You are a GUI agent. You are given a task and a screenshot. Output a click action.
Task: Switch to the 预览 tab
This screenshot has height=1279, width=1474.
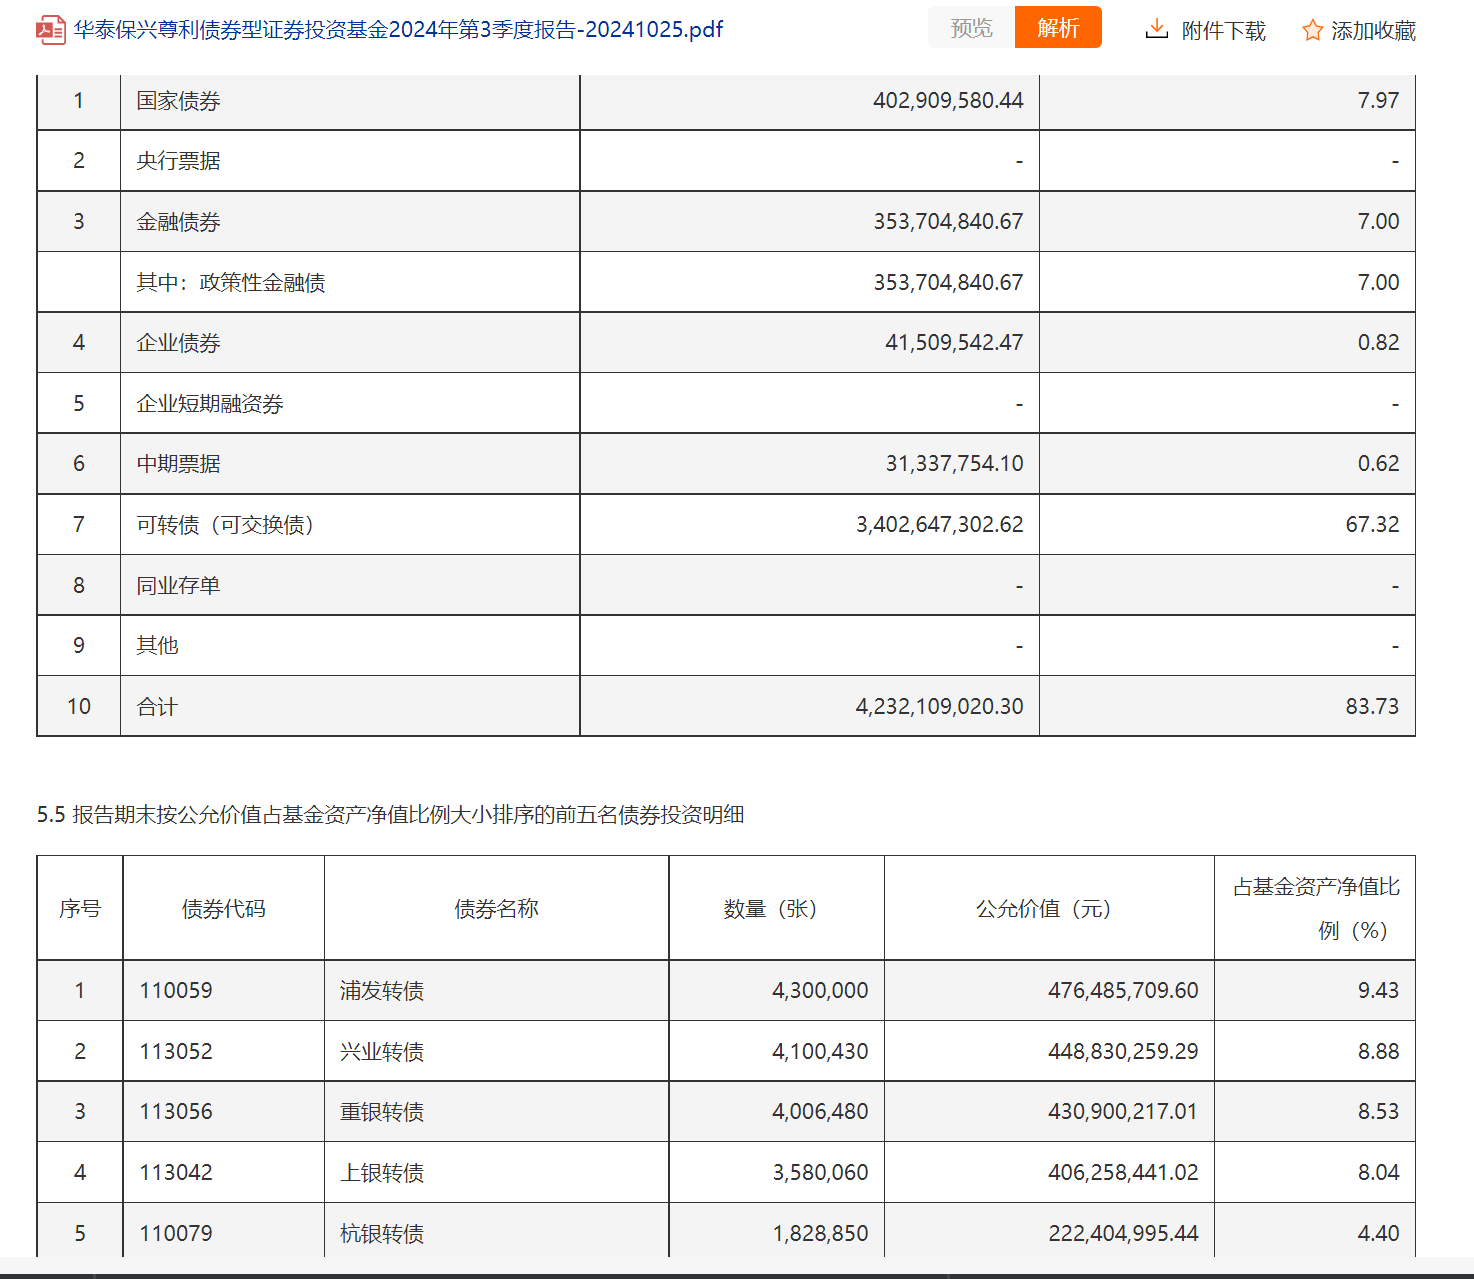[971, 28]
